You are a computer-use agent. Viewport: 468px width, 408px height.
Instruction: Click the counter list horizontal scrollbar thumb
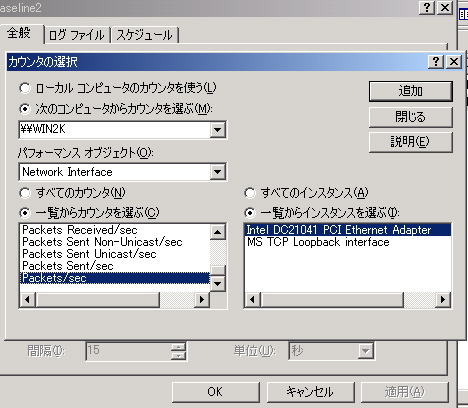[97, 300]
